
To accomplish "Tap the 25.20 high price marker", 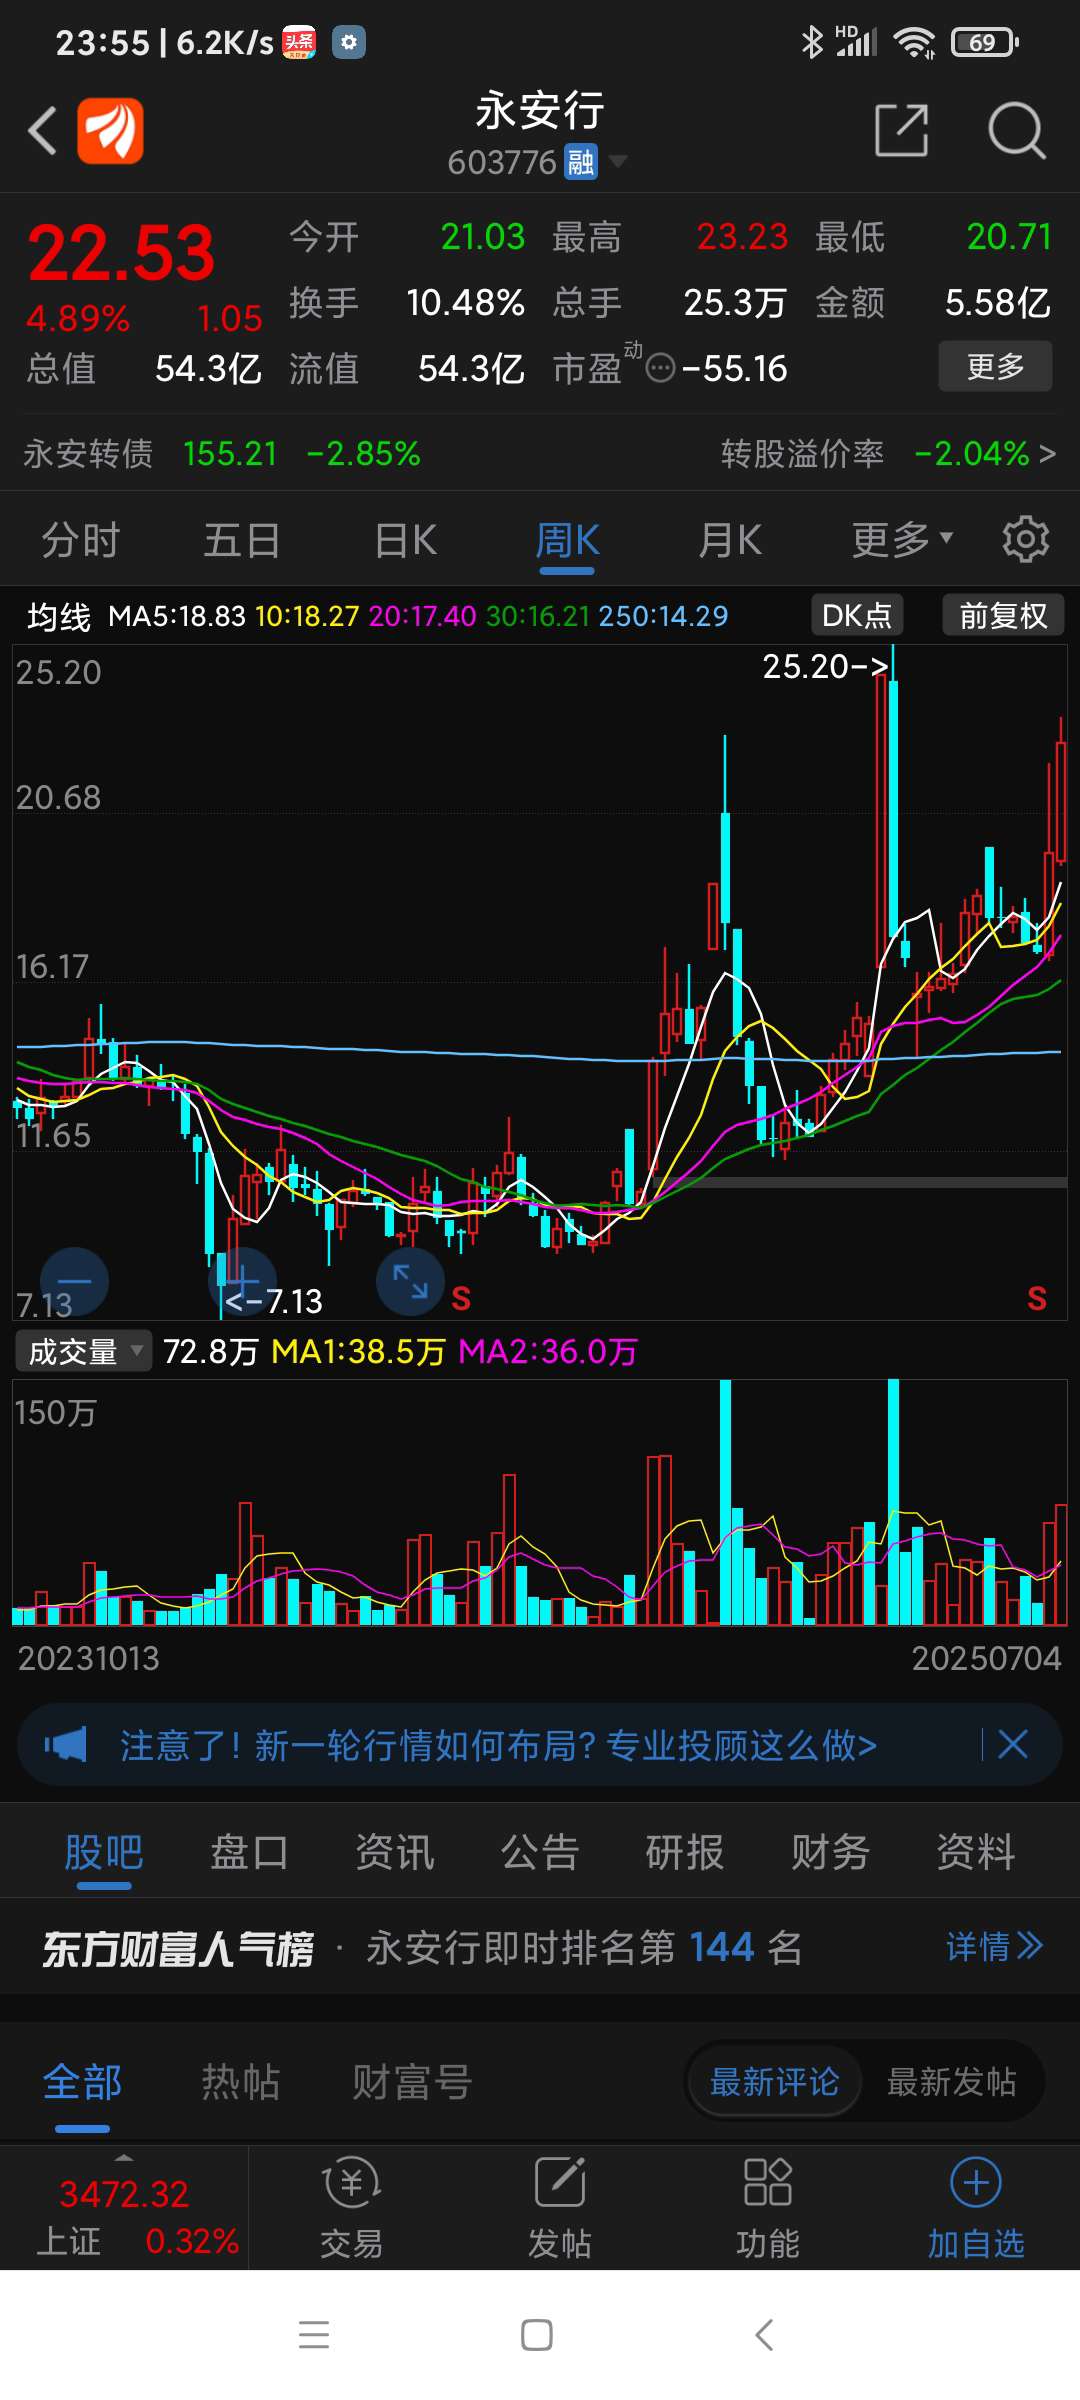I will [x=825, y=666].
